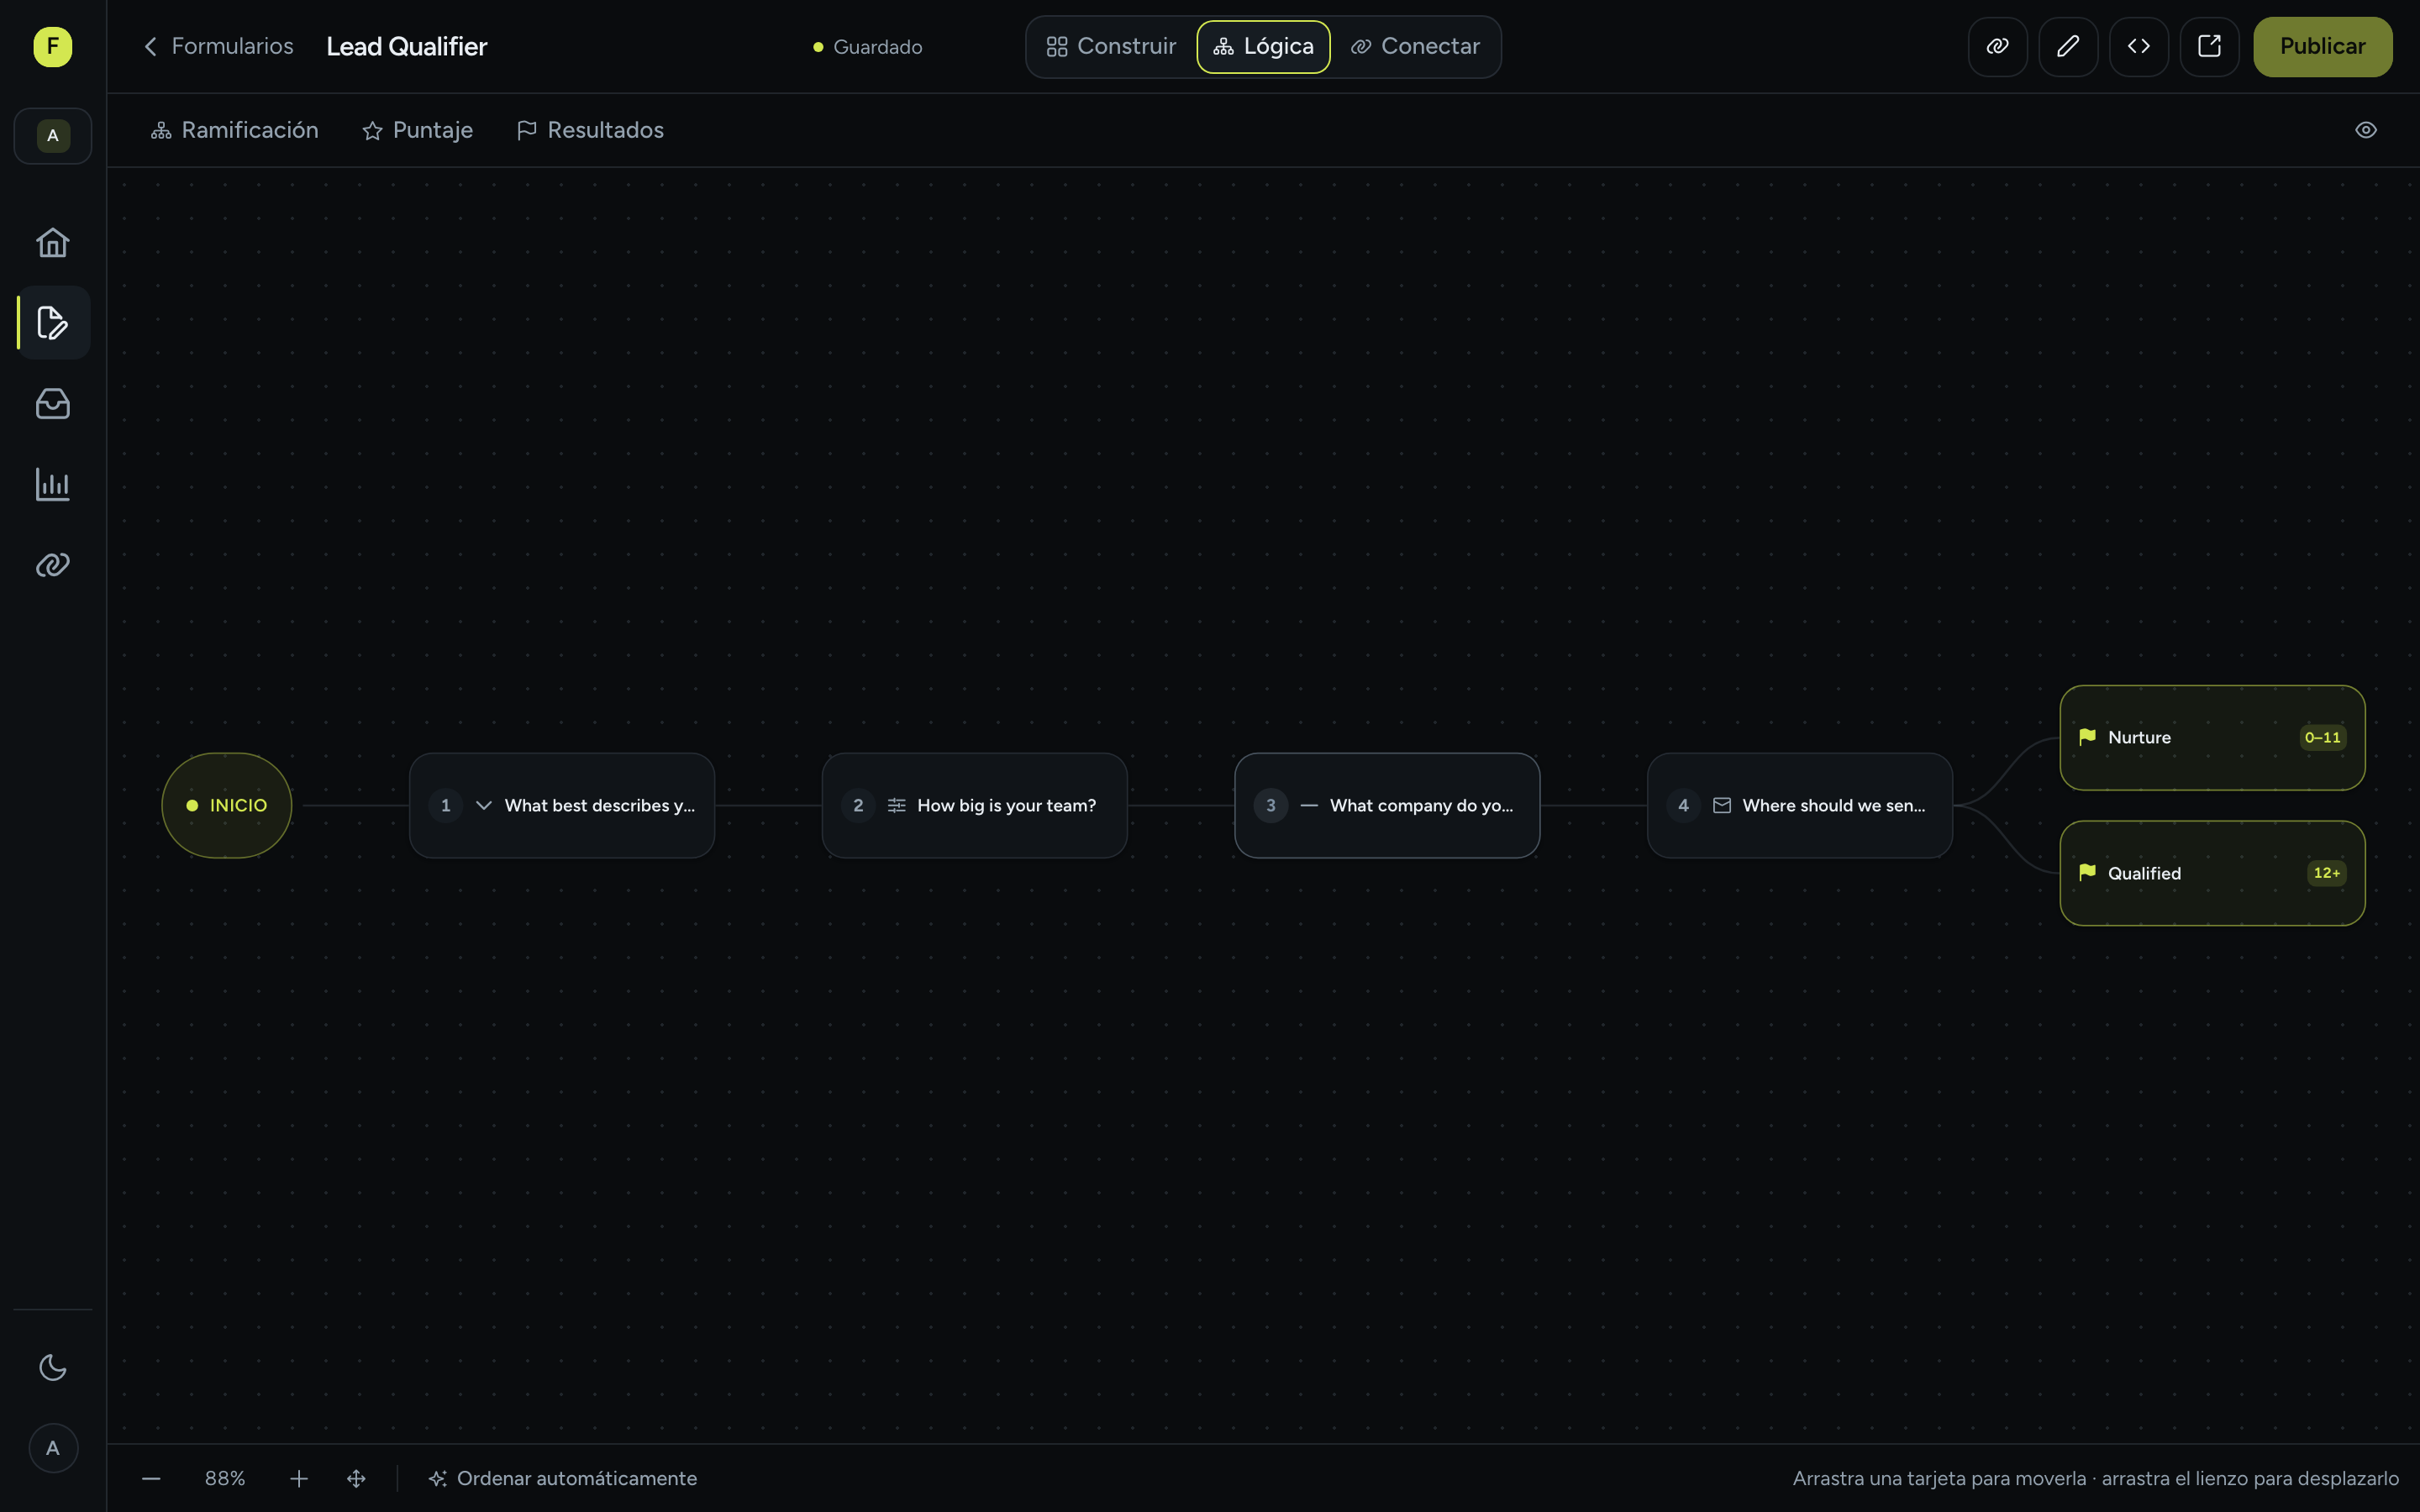Select card 3 What company do you
The width and height of the screenshot is (2420, 1512).
pos(1387,805)
